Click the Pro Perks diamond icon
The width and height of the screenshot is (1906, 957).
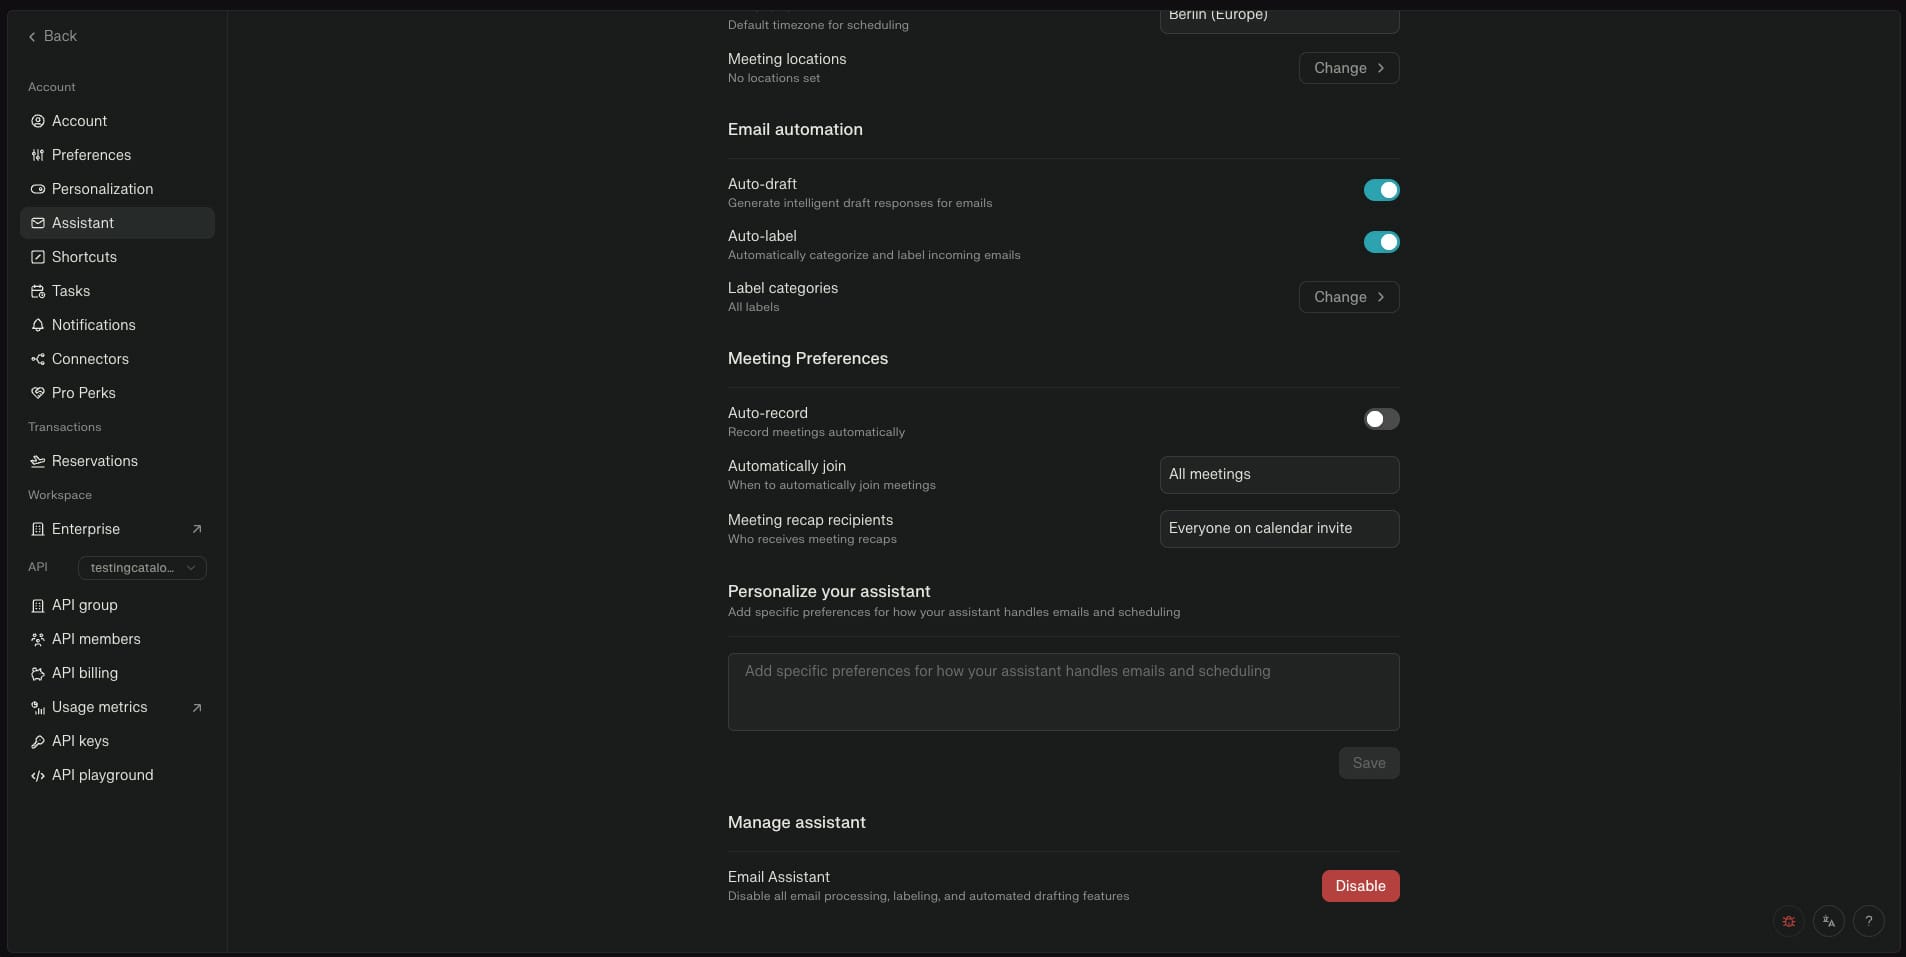click(38, 393)
